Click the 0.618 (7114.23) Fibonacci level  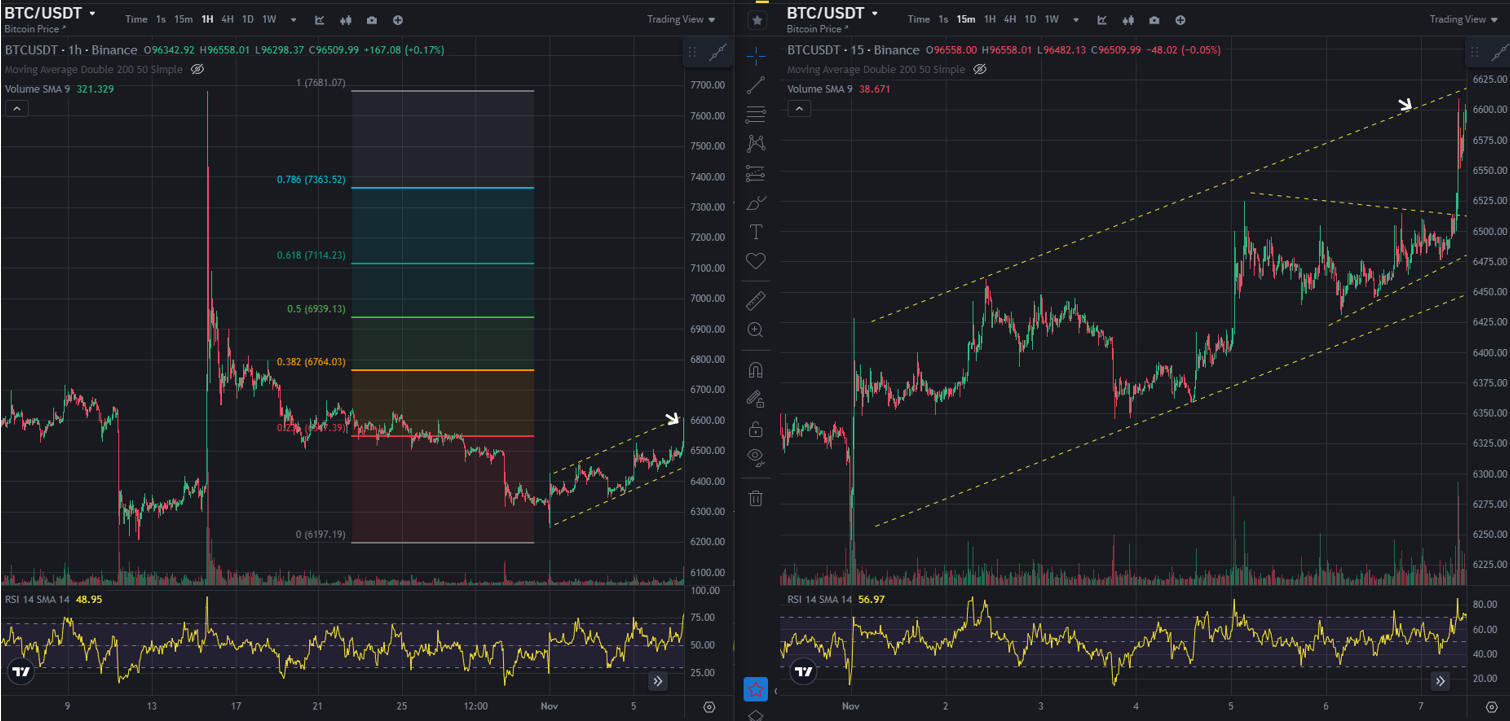pos(311,255)
